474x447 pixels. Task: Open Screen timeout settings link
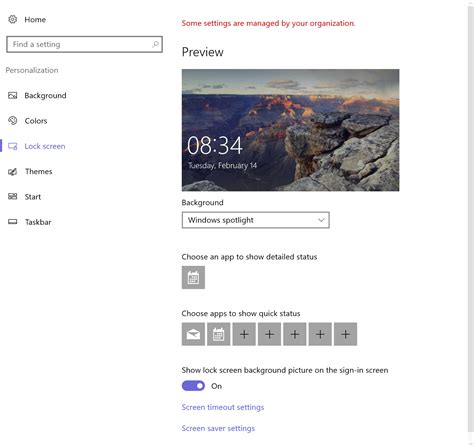(x=223, y=407)
